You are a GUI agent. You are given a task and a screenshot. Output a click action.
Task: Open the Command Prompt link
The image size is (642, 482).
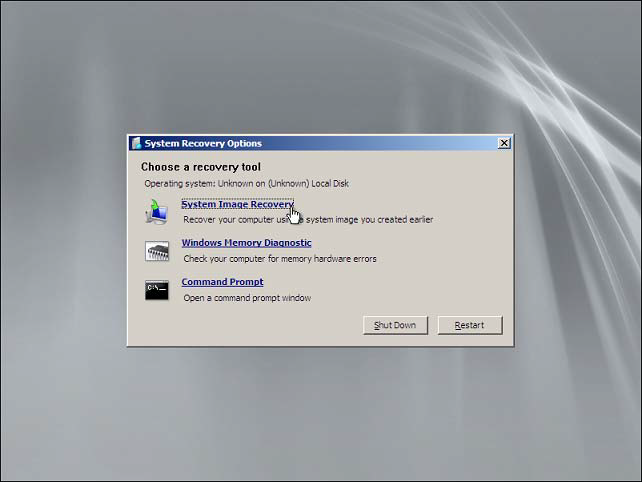(222, 282)
